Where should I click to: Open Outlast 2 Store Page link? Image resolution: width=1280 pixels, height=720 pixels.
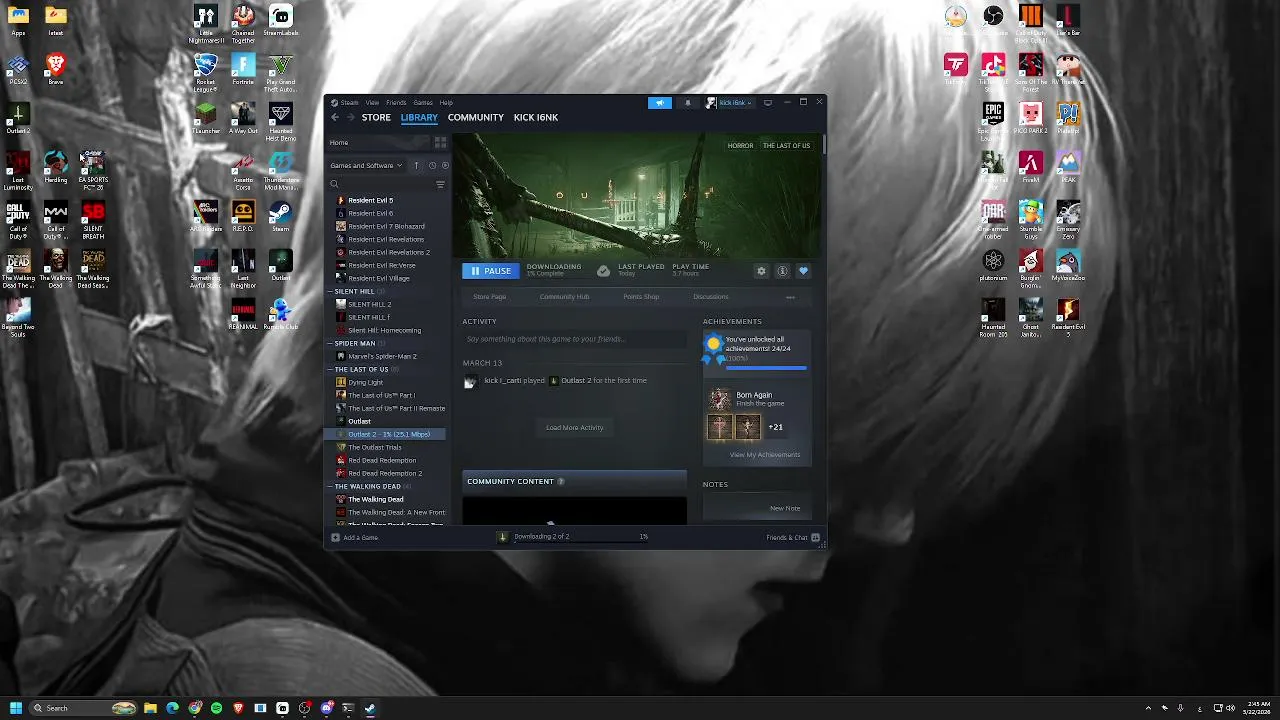click(x=489, y=297)
